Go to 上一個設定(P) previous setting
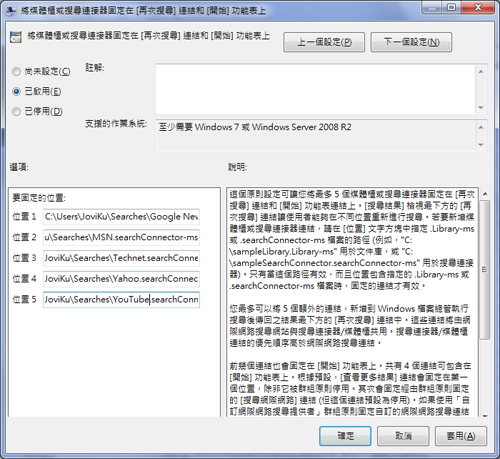500x459 pixels. click(x=324, y=42)
